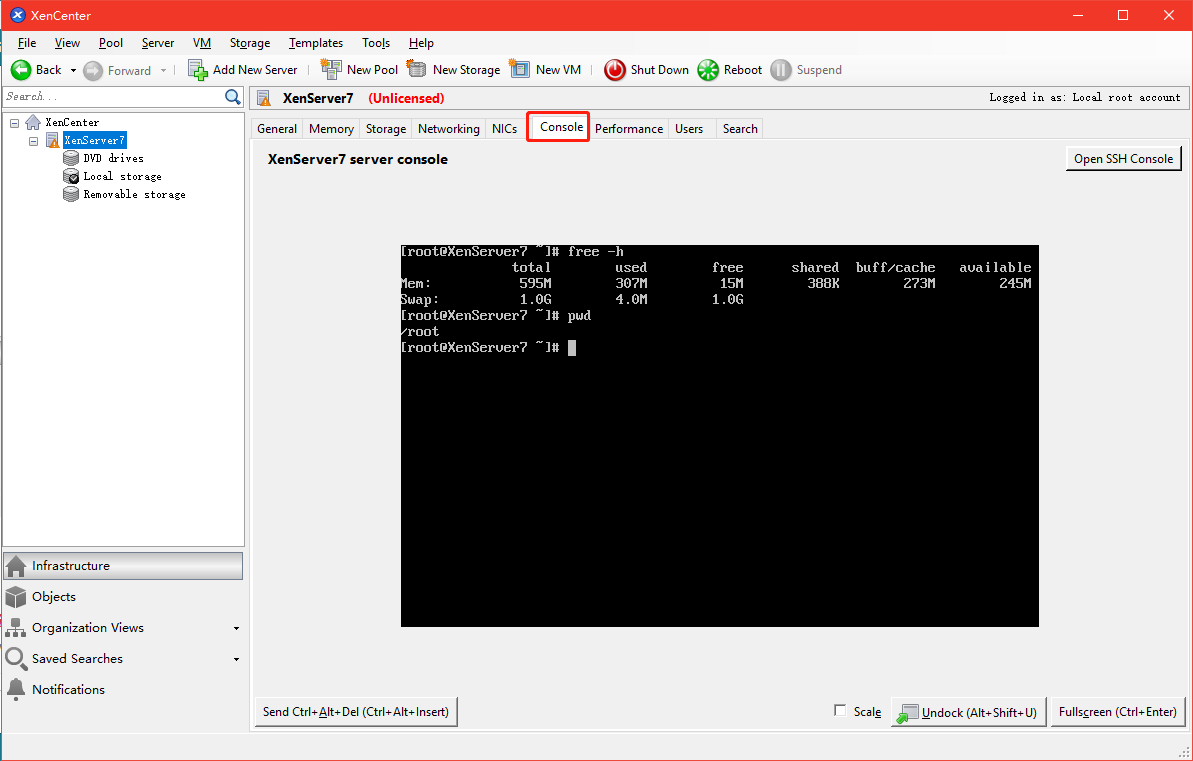Open the Back history dropdown arrow

(x=74, y=71)
